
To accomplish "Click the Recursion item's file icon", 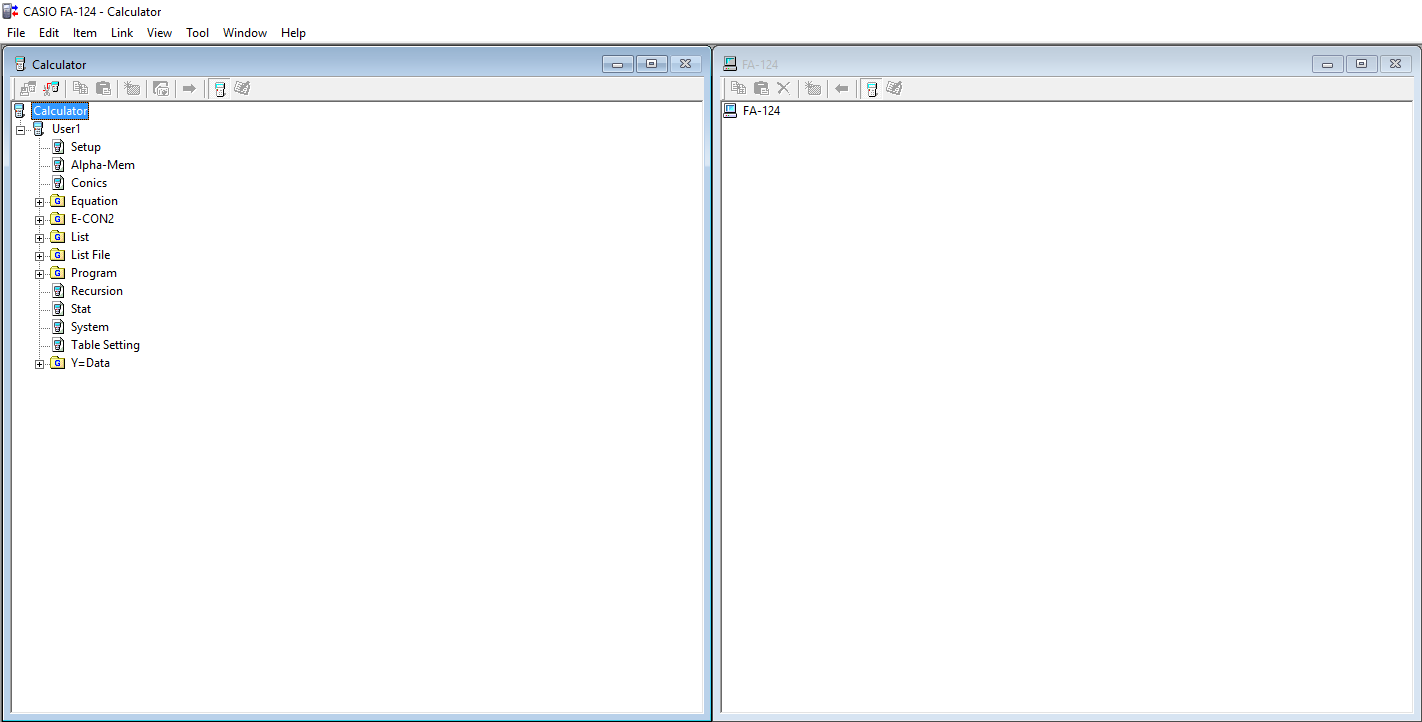I will [x=58, y=291].
